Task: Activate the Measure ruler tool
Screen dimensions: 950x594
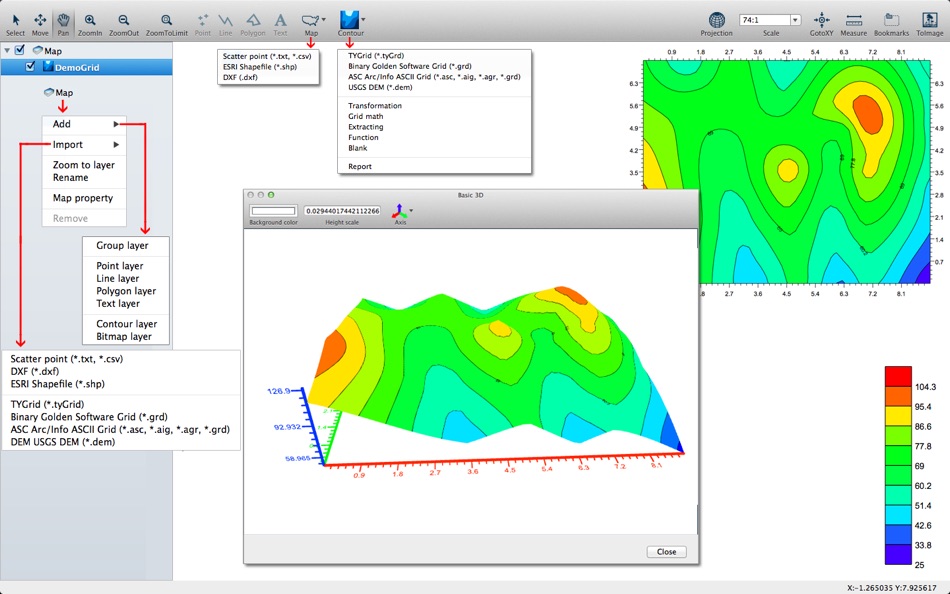Action: (x=854, y=24)
